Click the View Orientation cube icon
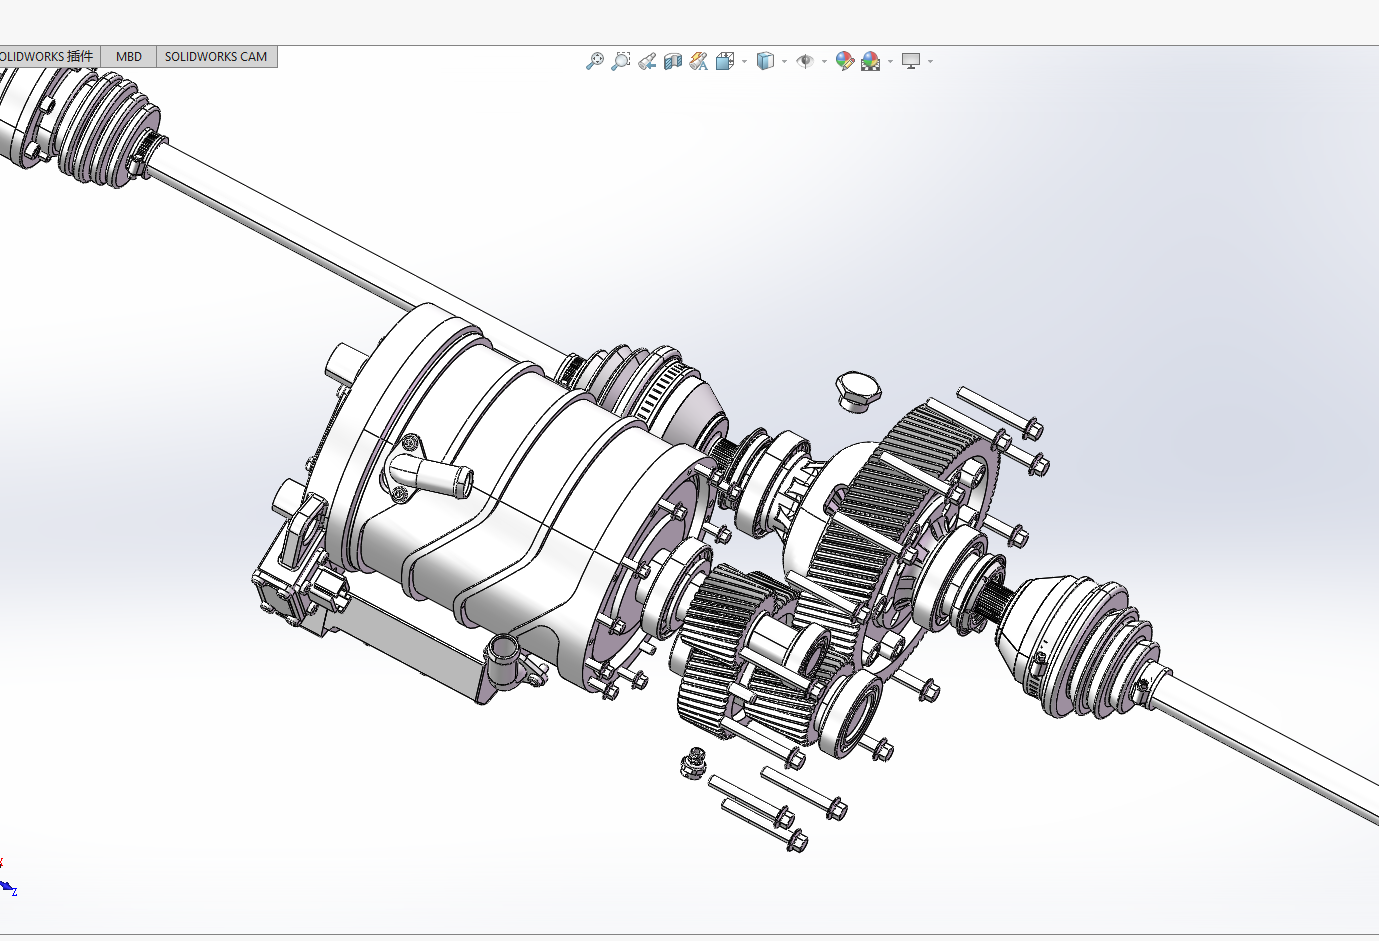The image size is (1379, 941). tap(725, 61)
